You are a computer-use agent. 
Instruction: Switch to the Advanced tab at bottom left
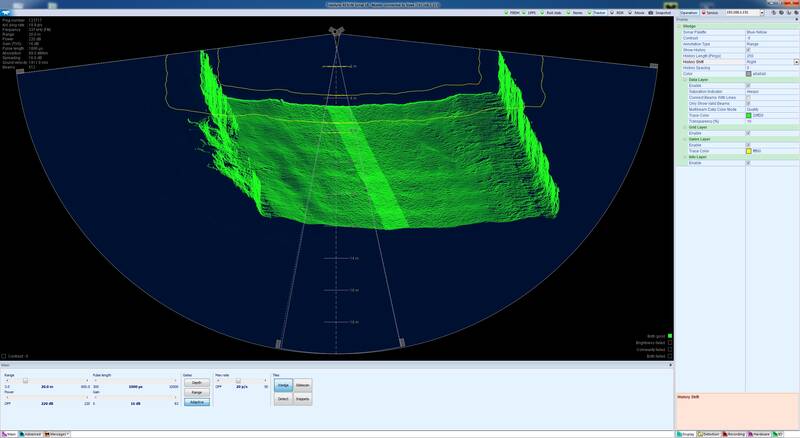click(x=30, y=434)
